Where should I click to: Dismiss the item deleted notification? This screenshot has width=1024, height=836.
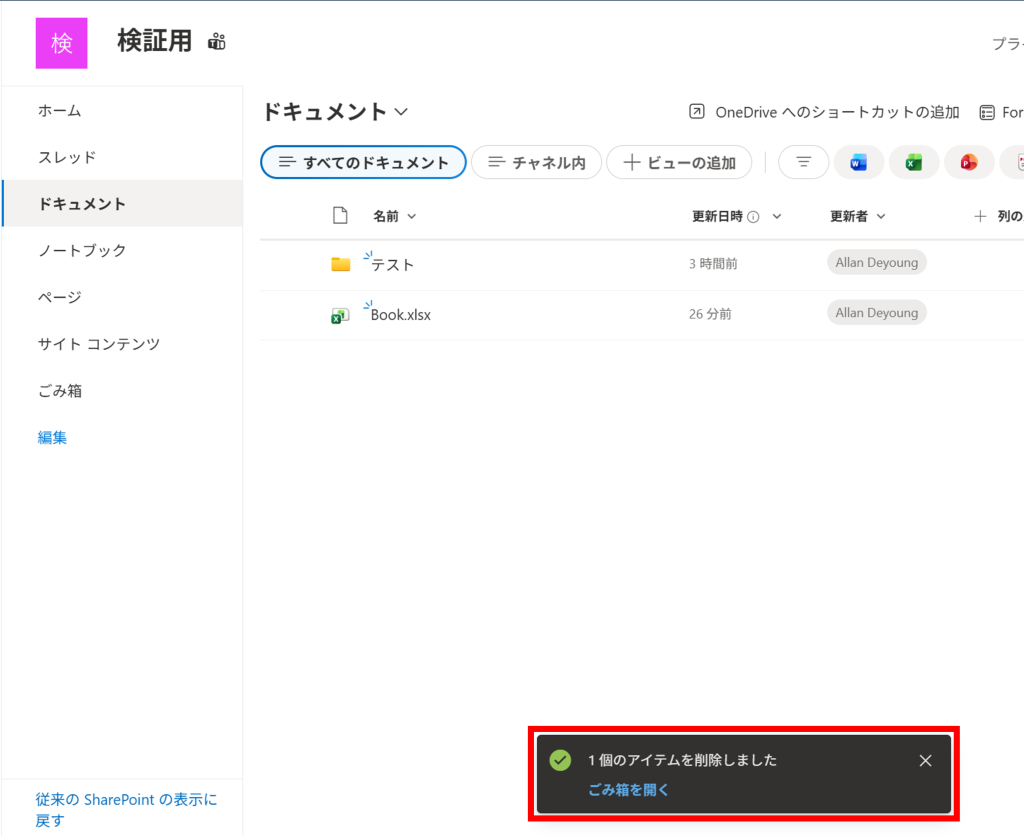coord(925,761)
